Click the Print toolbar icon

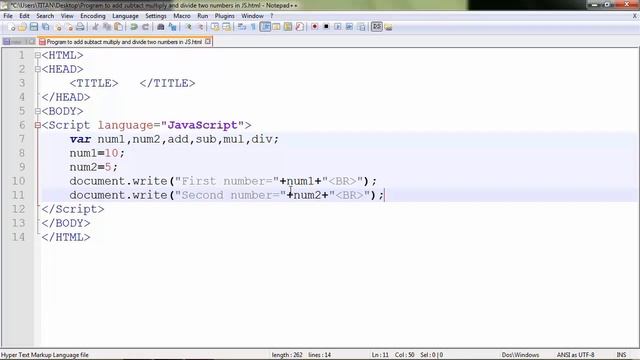pyautogui.click(x=80, y=27)
